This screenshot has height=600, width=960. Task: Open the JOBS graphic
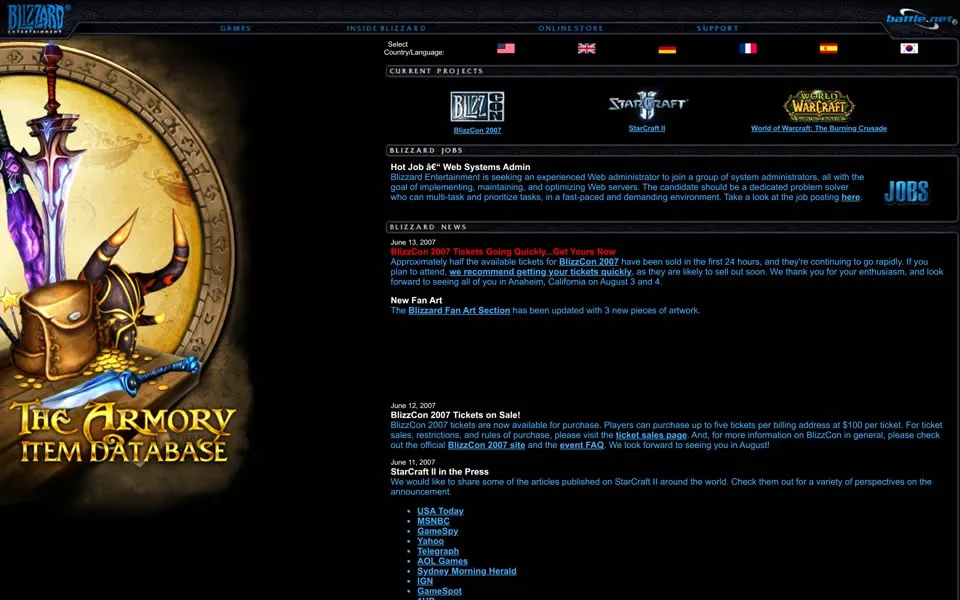pyautogui.click(x=906, y=192)
